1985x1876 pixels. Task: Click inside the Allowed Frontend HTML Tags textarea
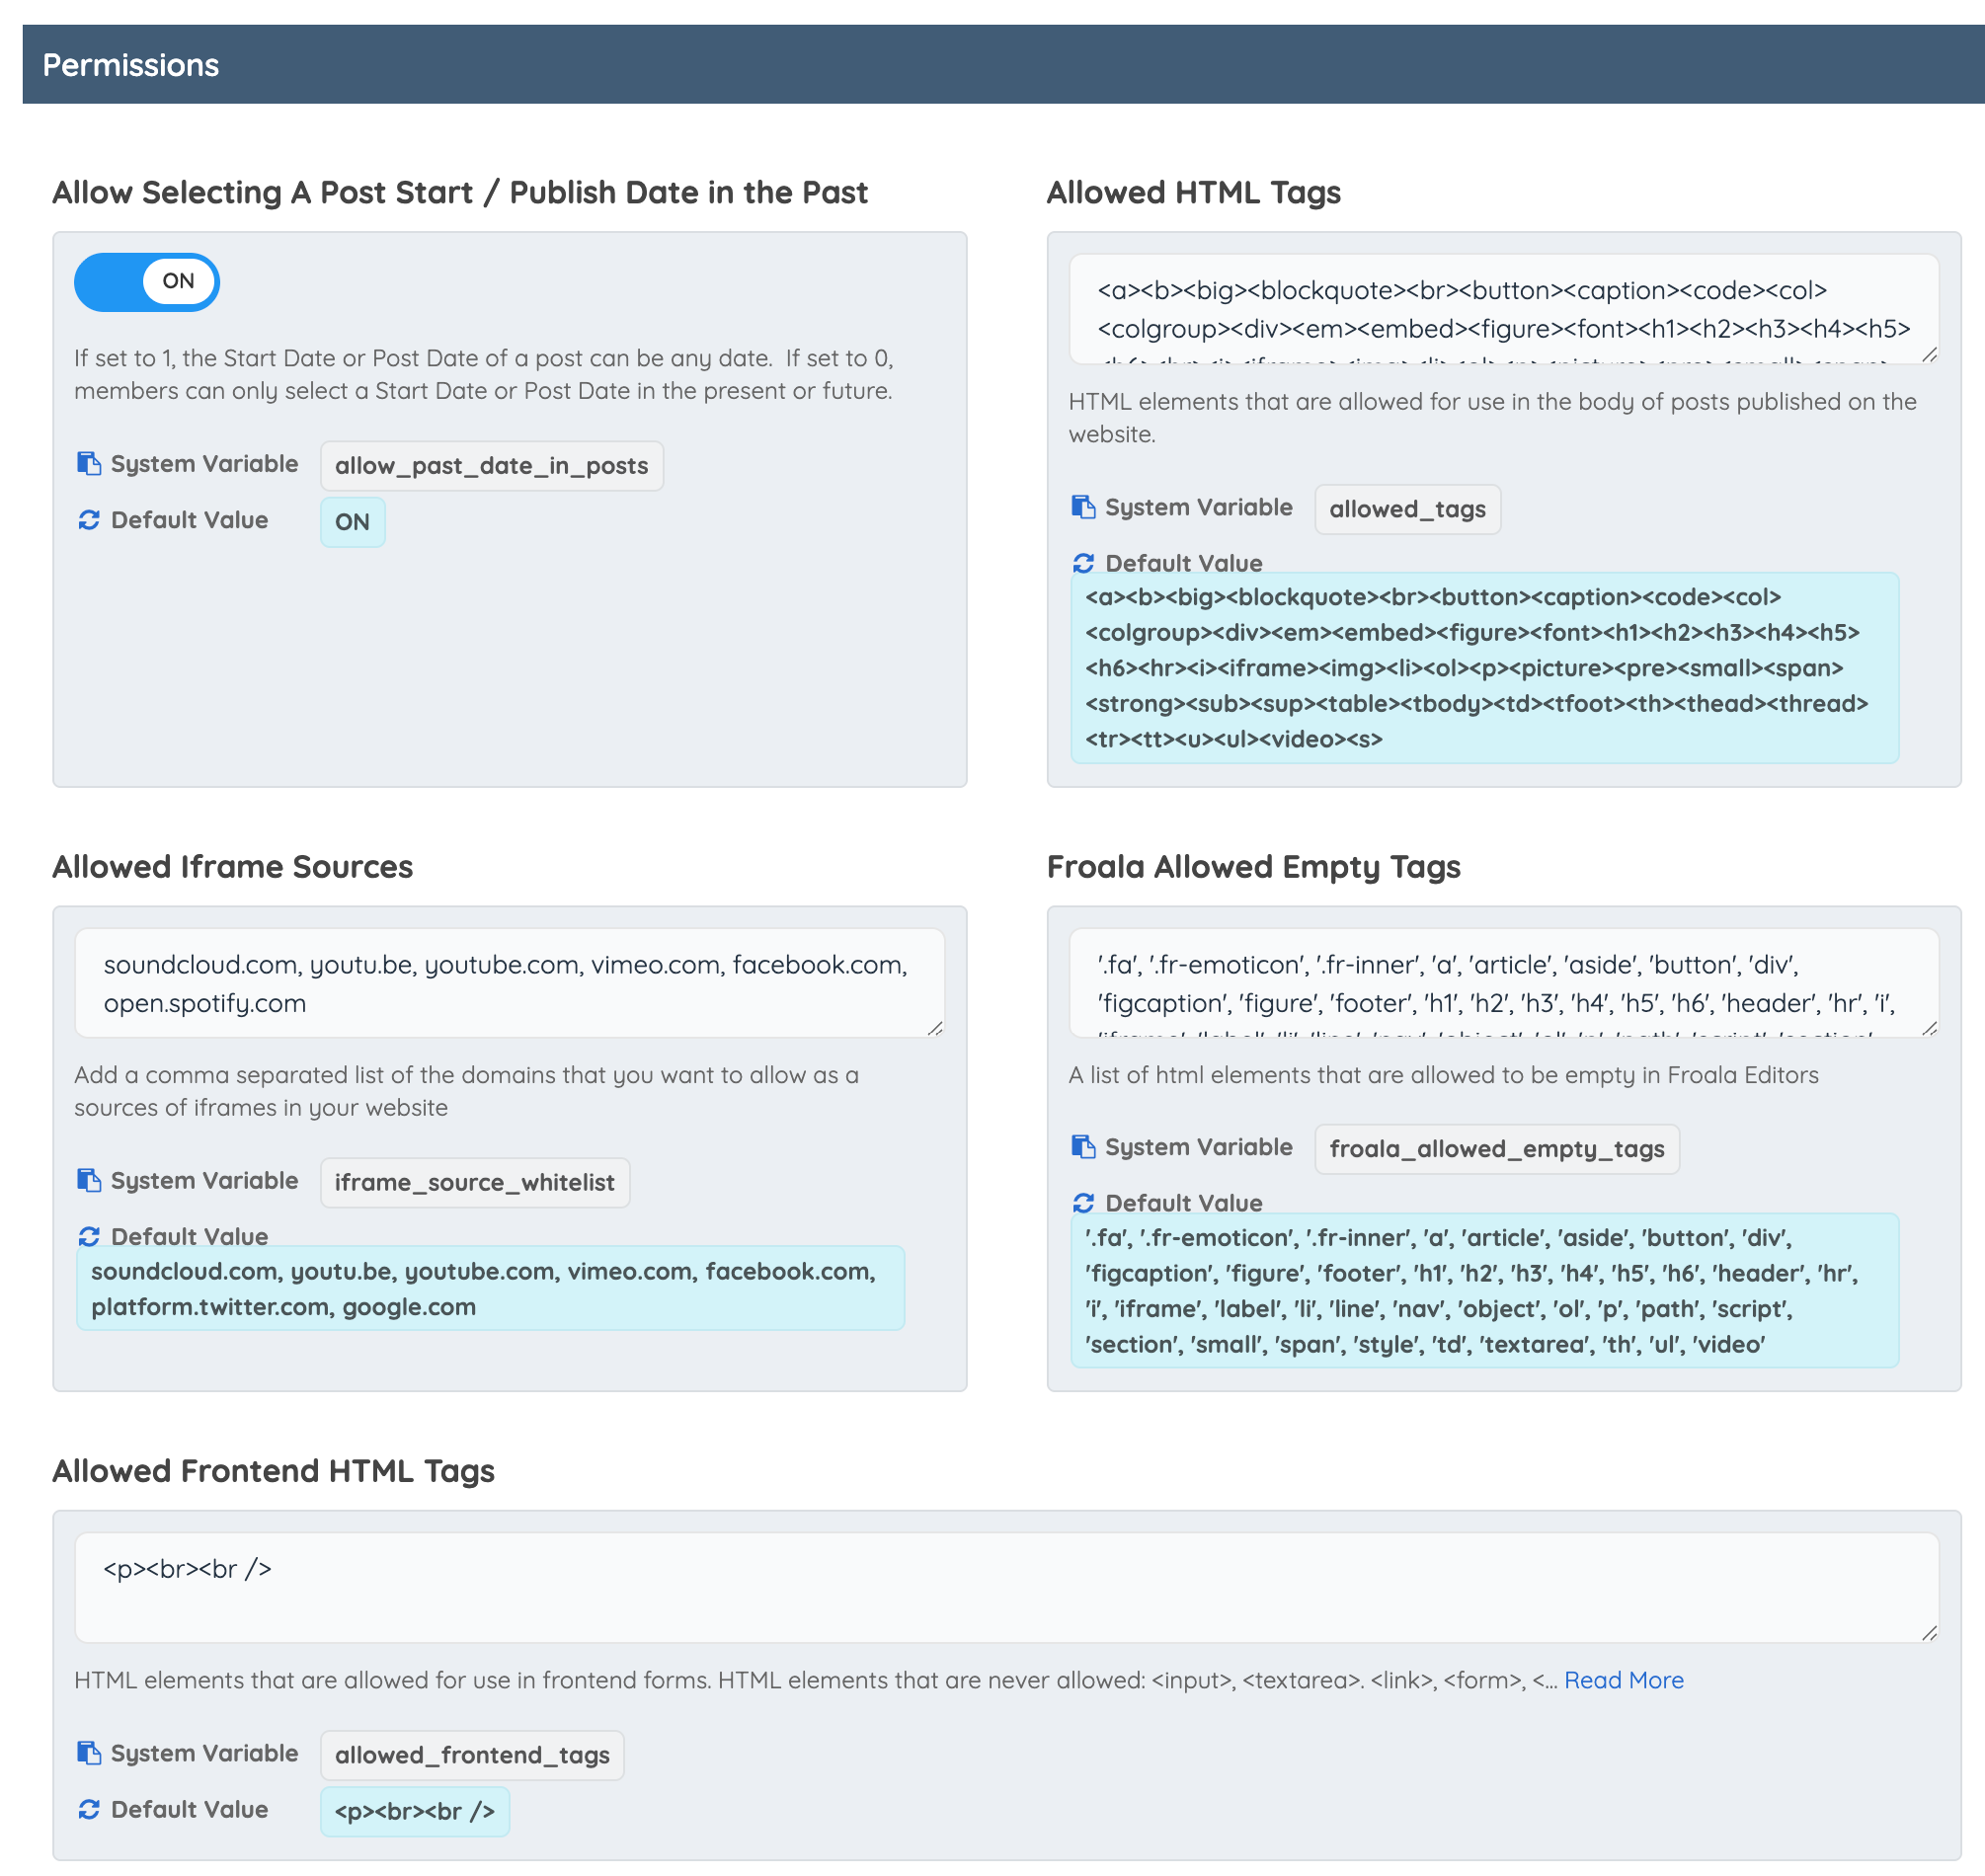pos(1007,1587)
